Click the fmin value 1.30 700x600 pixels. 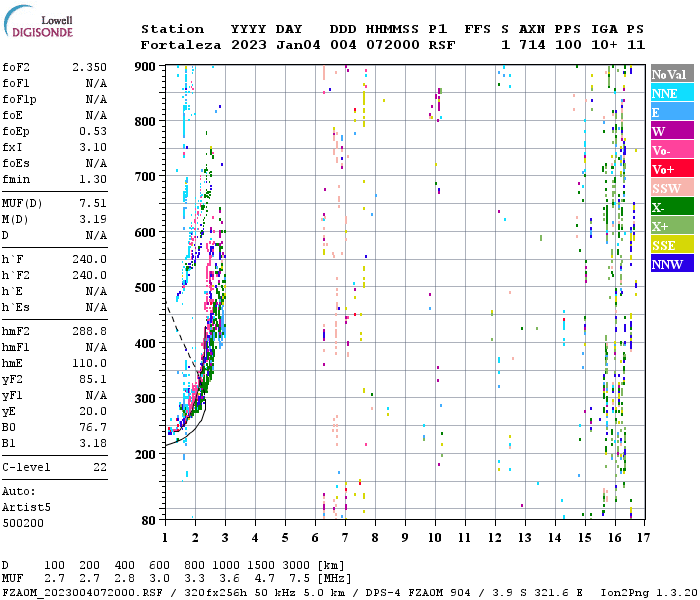click(93, 179)
